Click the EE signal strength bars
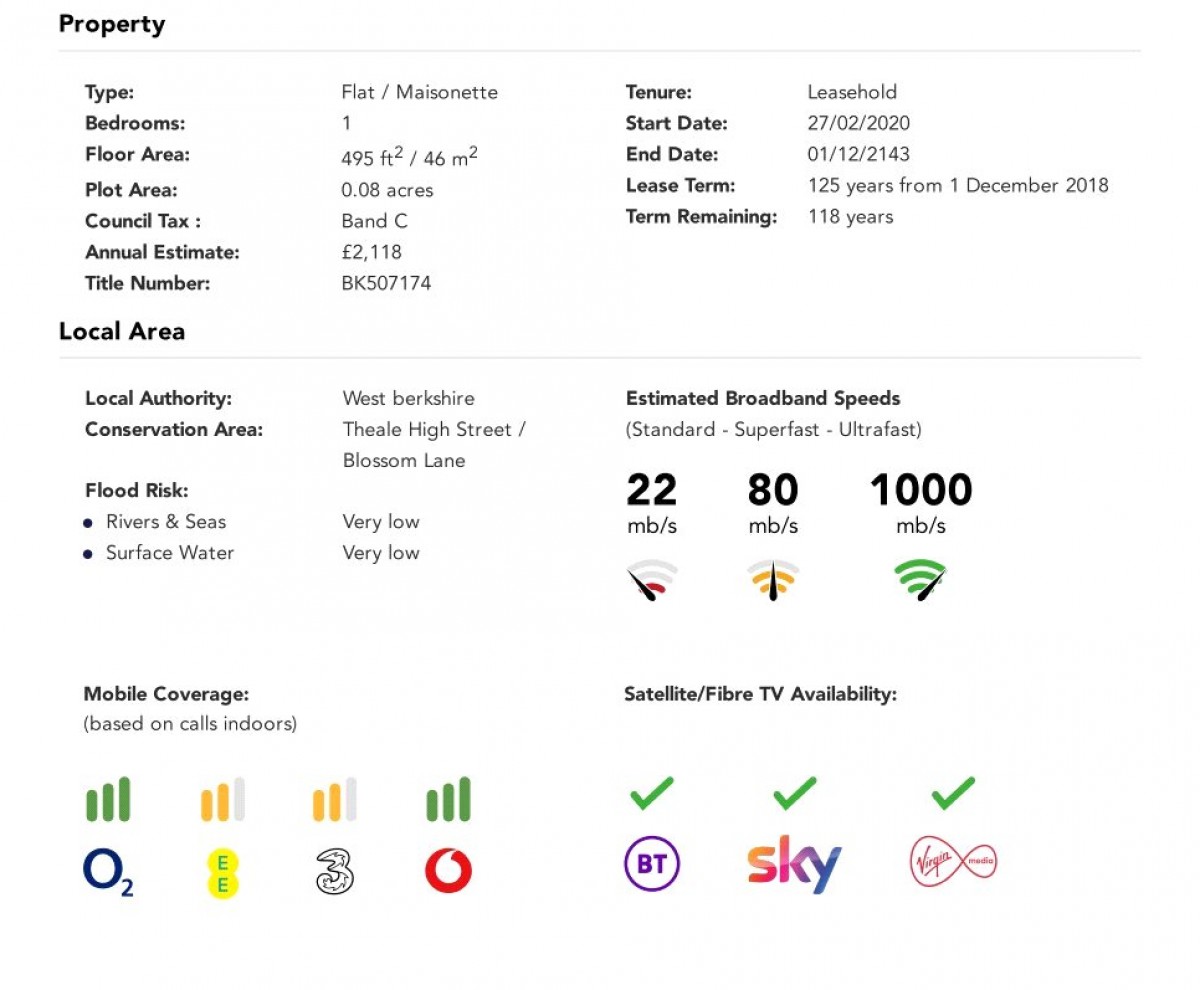 click(222, 800)
